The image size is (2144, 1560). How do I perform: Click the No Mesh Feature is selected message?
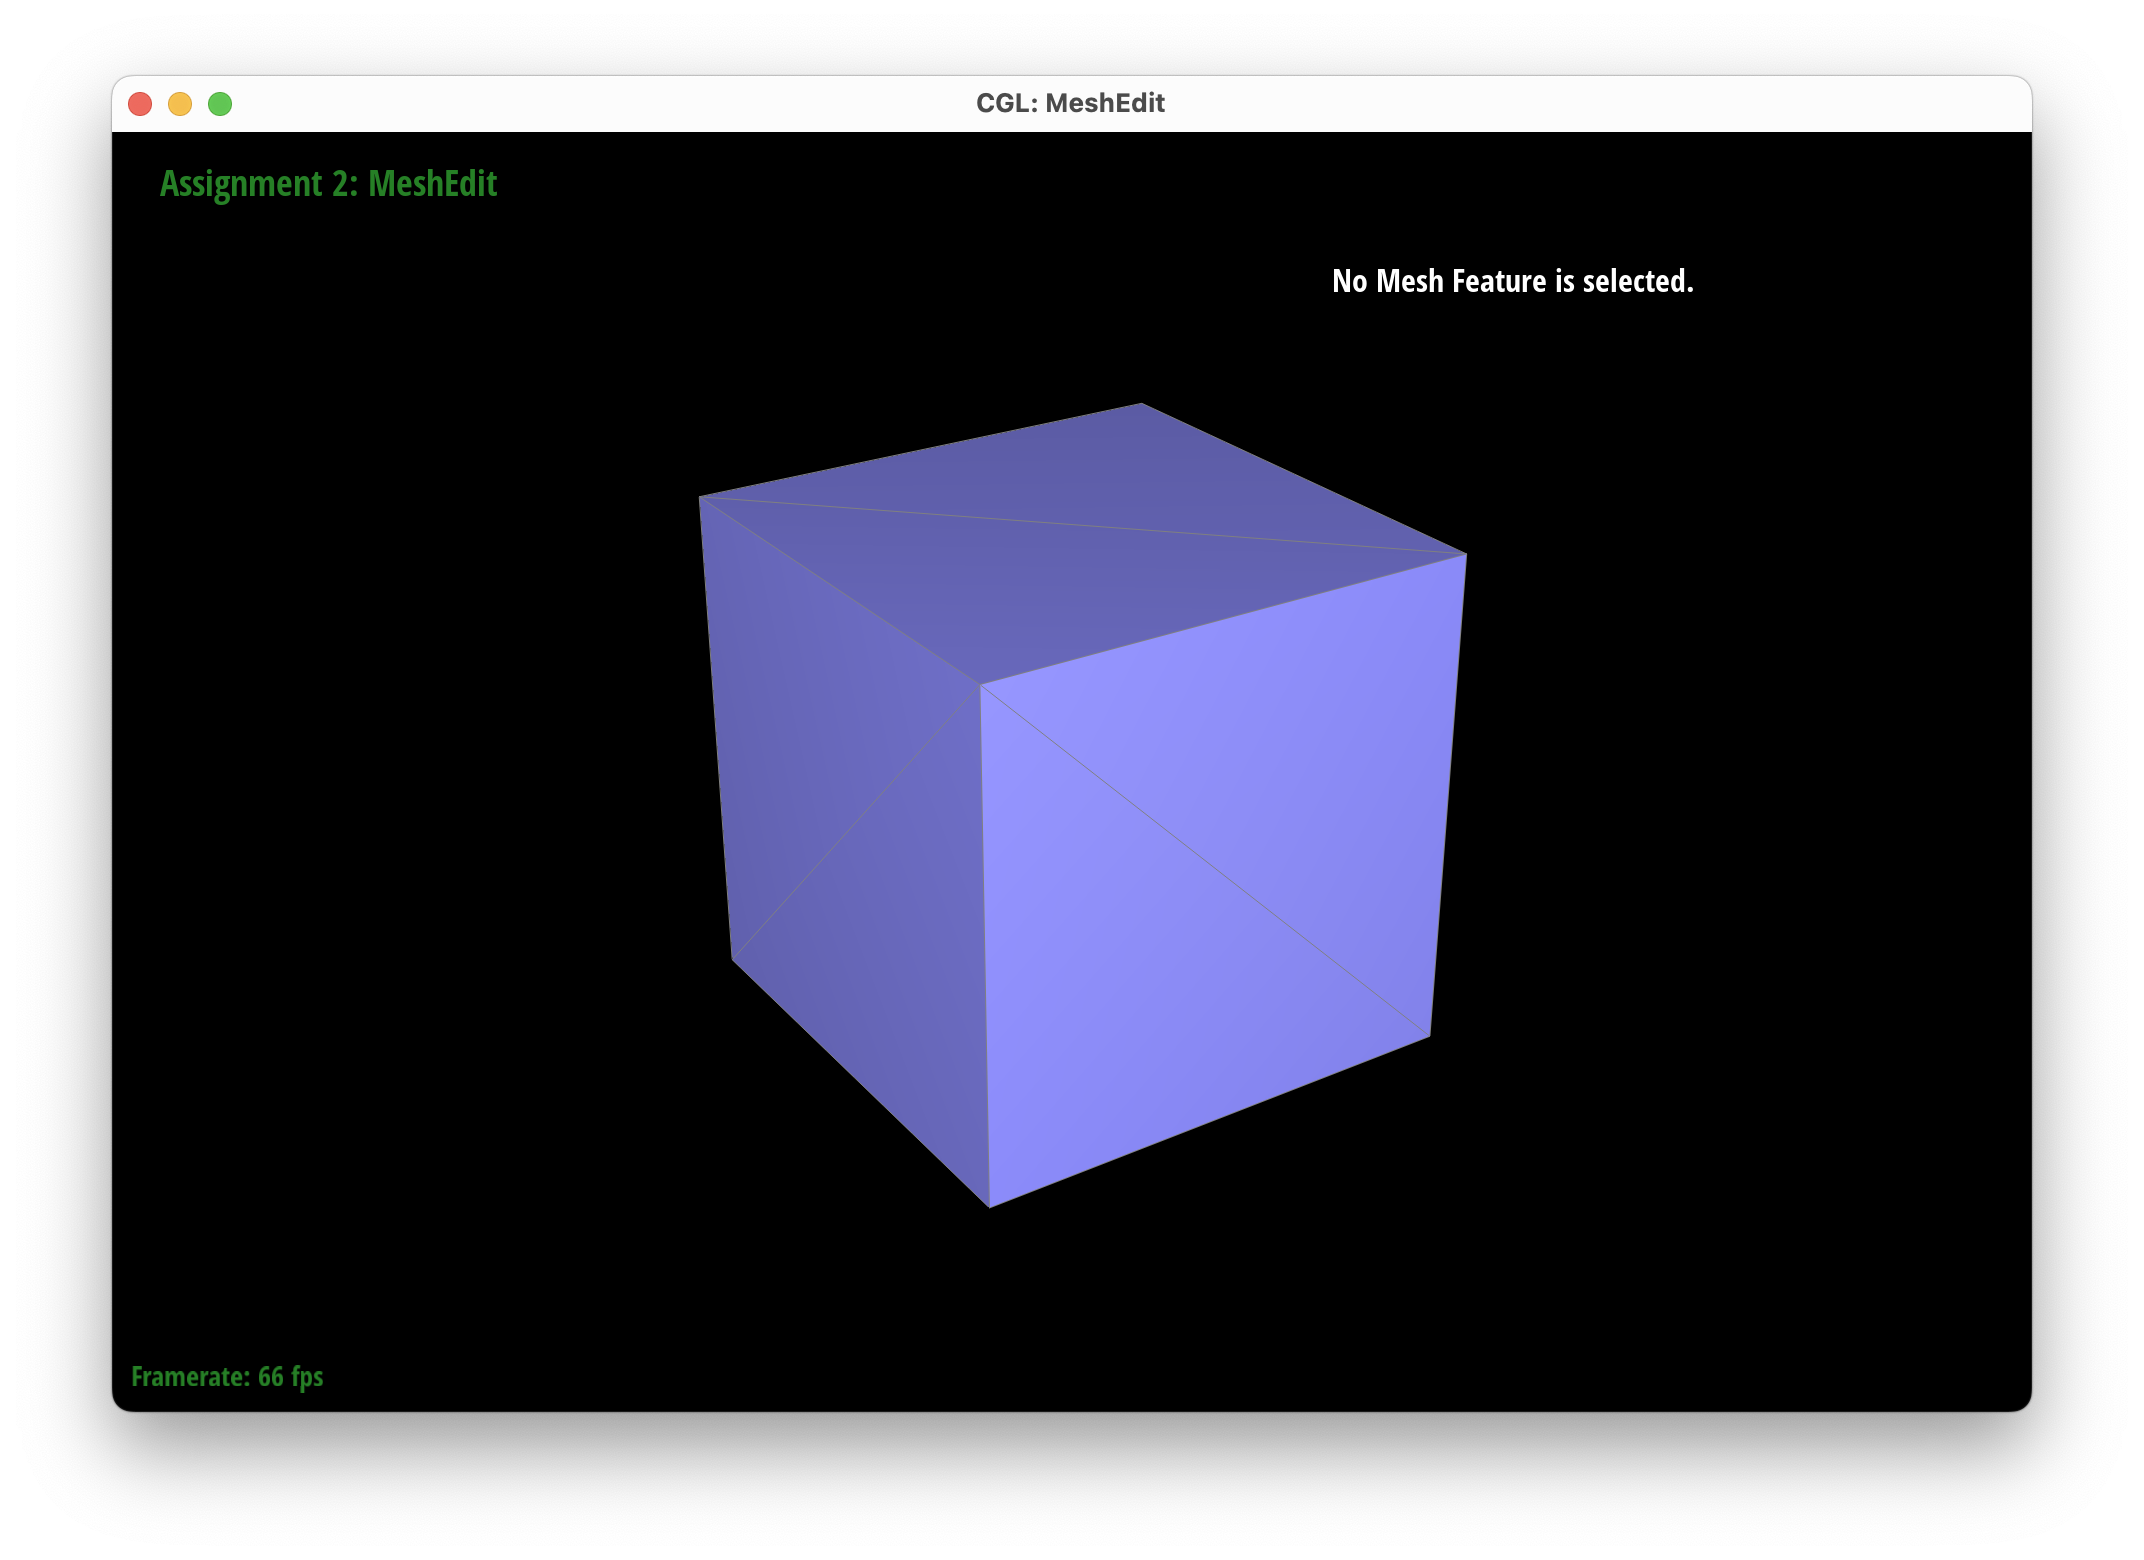(x=1512, y=281)
